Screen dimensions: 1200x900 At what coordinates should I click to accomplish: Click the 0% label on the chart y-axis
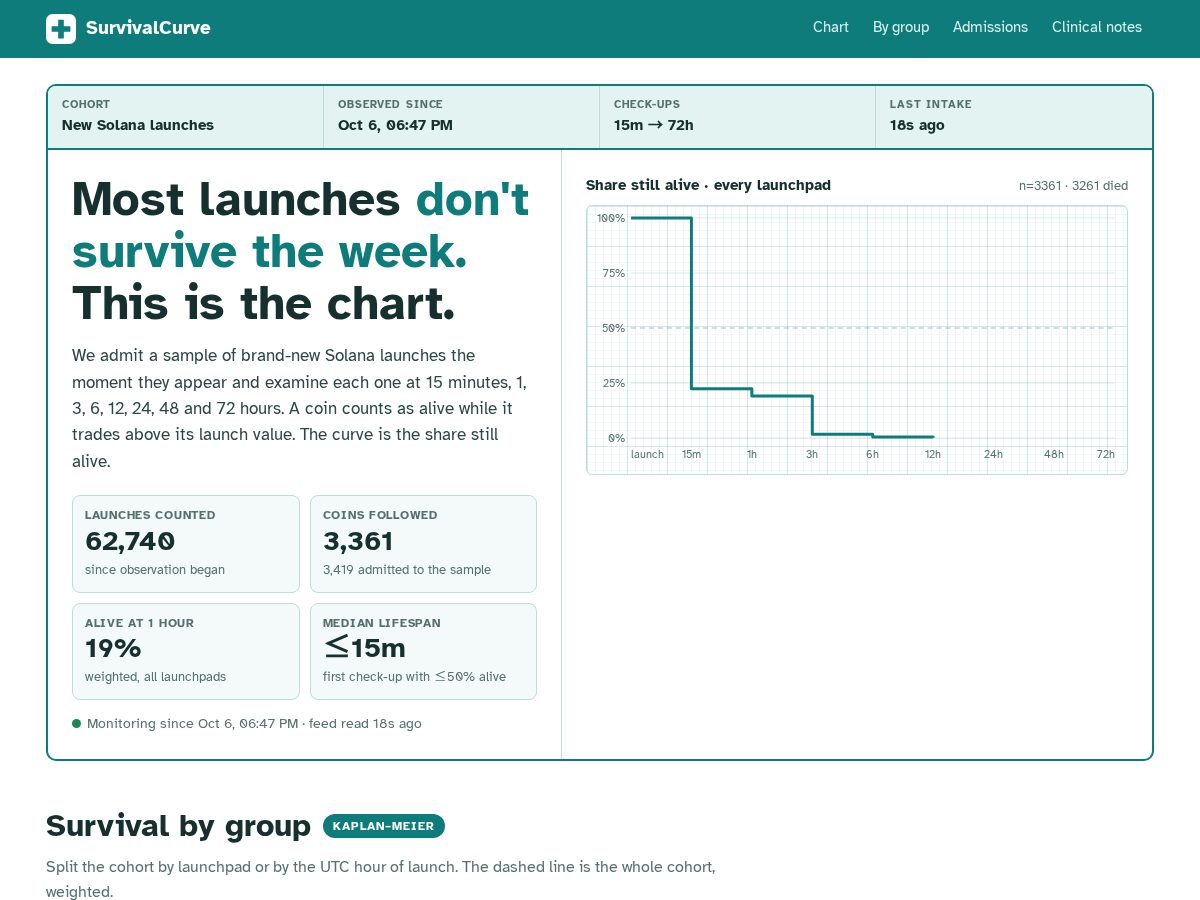click(x=616, y=438)
